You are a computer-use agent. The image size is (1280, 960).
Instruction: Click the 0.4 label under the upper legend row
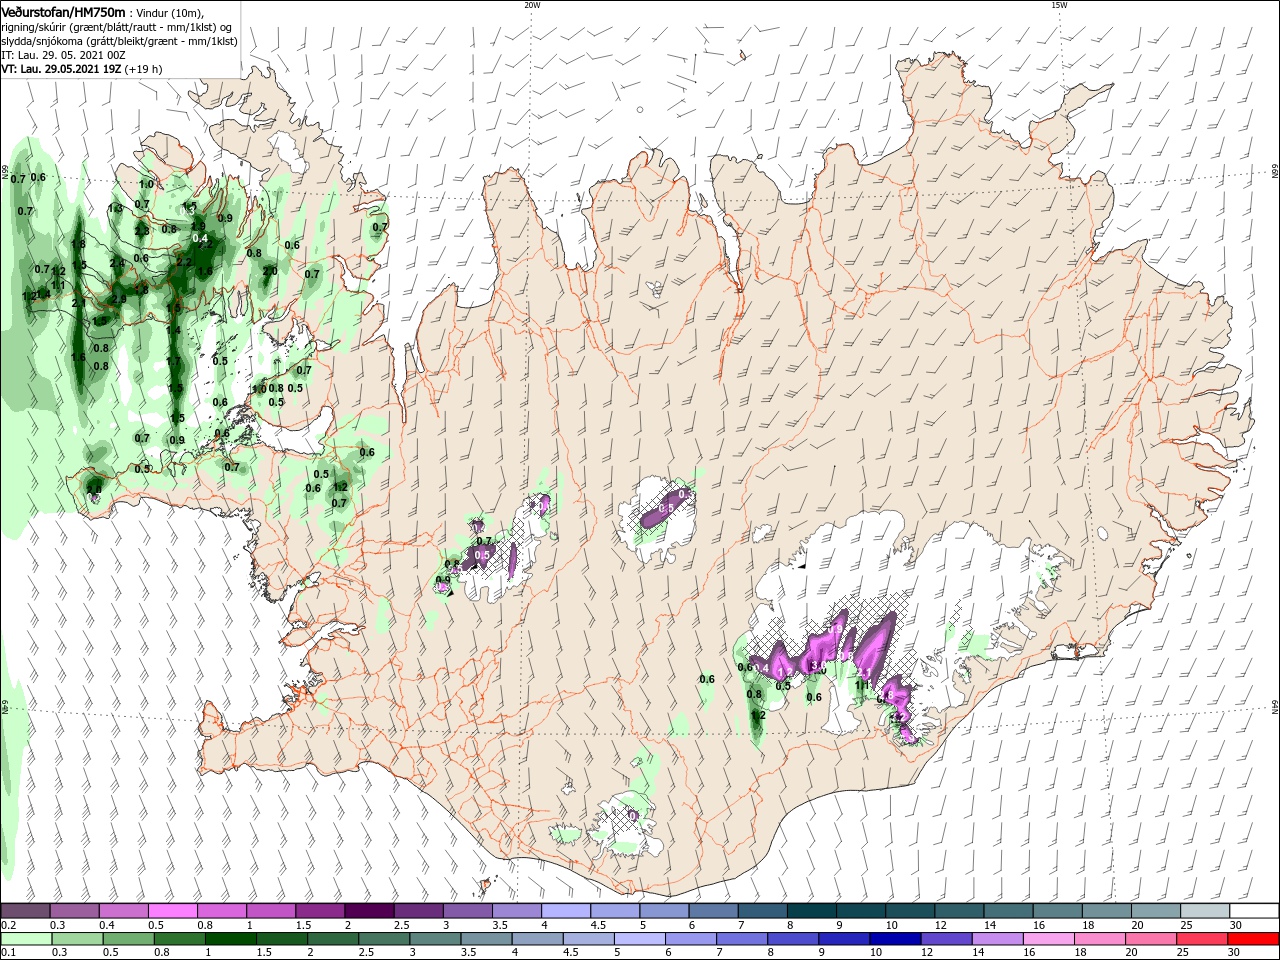(x=108, y=925)
